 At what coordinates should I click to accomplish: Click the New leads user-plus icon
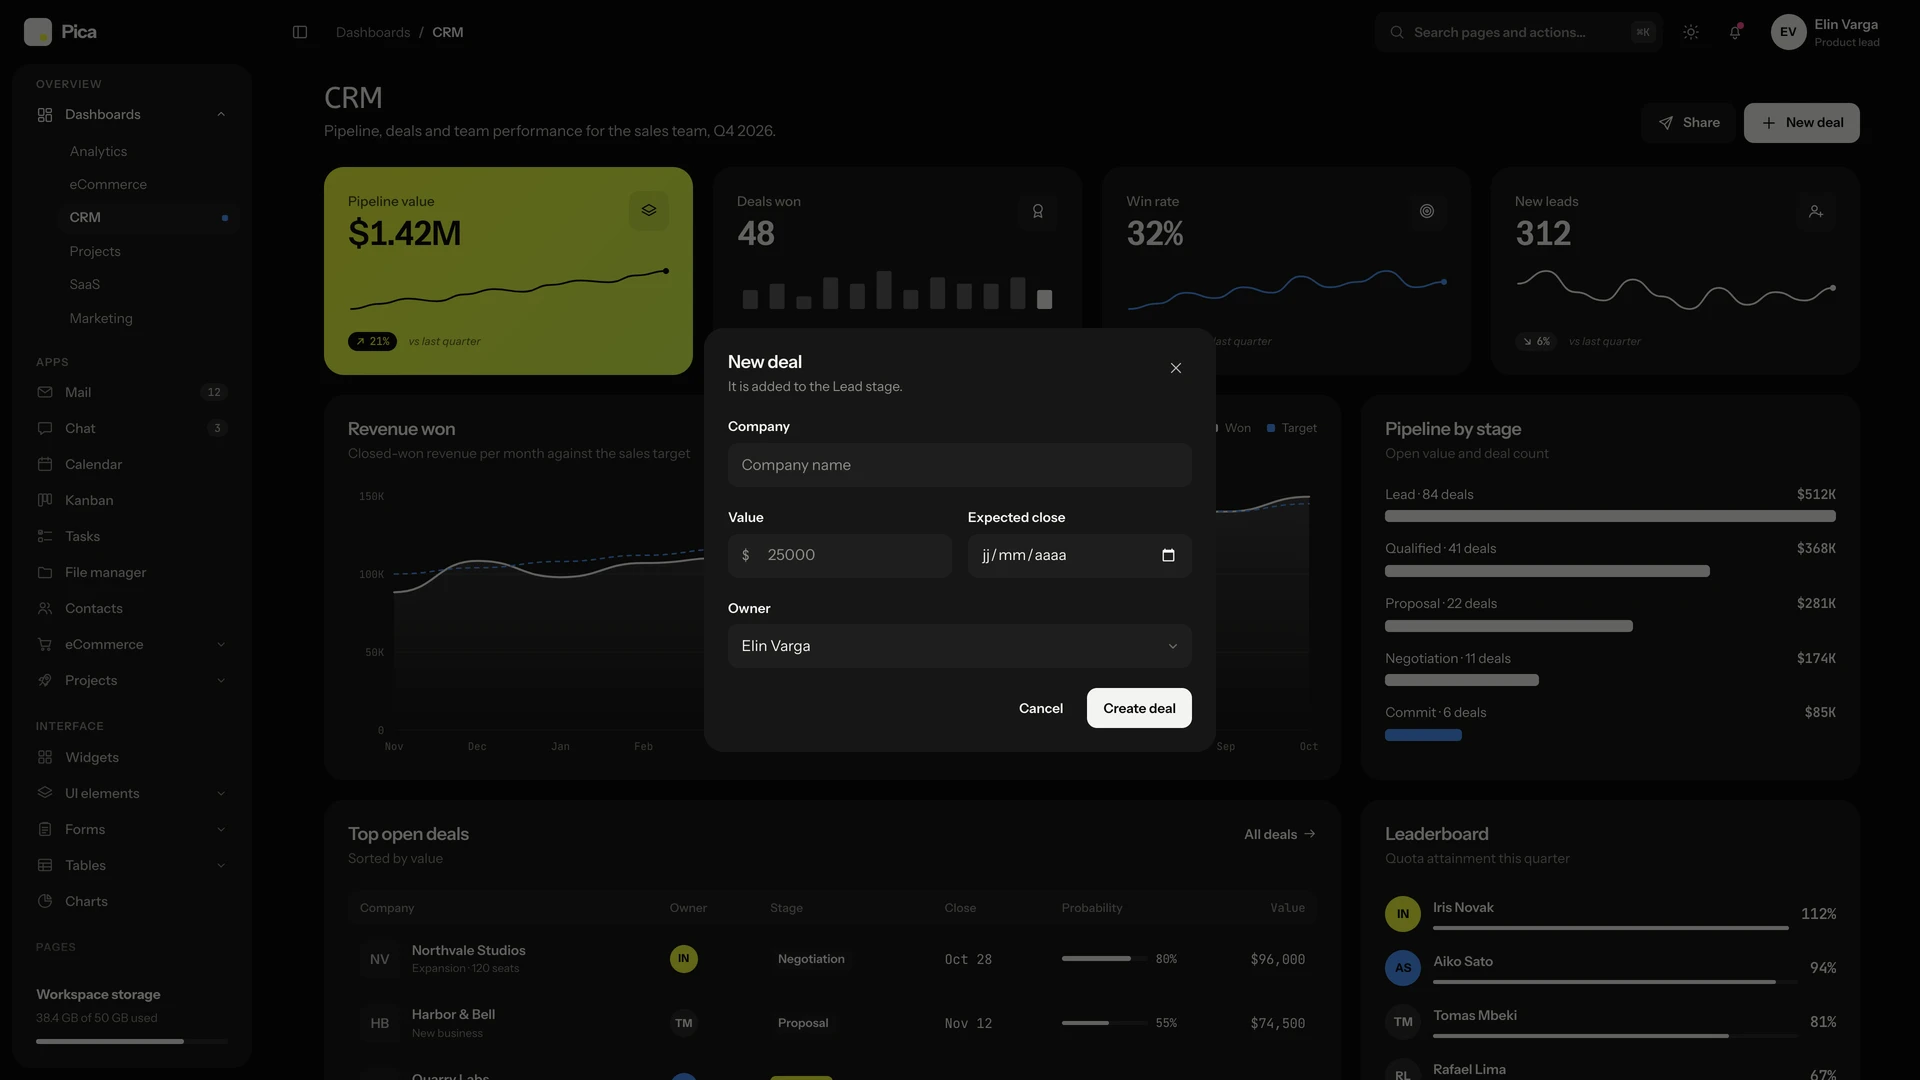pos(1816,211)
